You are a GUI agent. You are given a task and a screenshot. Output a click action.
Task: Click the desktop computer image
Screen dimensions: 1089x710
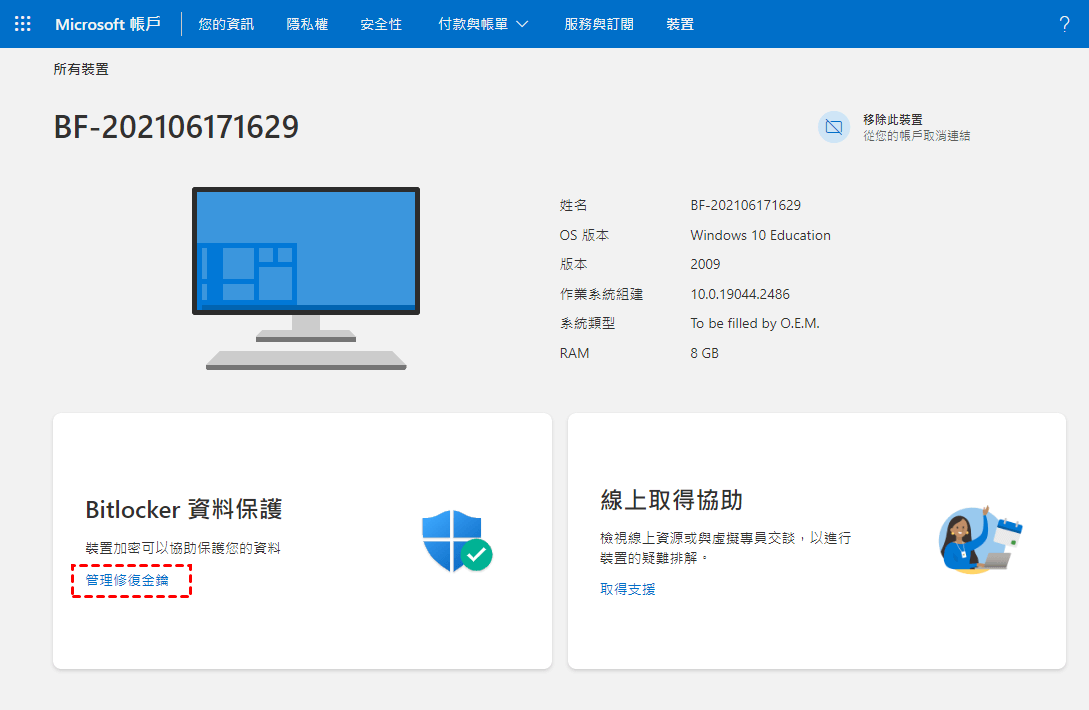(x=306, y=277)
